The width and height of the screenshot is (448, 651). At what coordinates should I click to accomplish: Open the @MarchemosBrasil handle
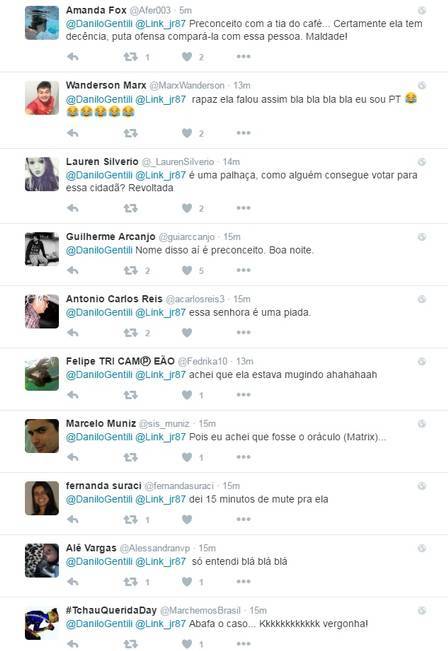pyautogui.click(x=200, y=610)
